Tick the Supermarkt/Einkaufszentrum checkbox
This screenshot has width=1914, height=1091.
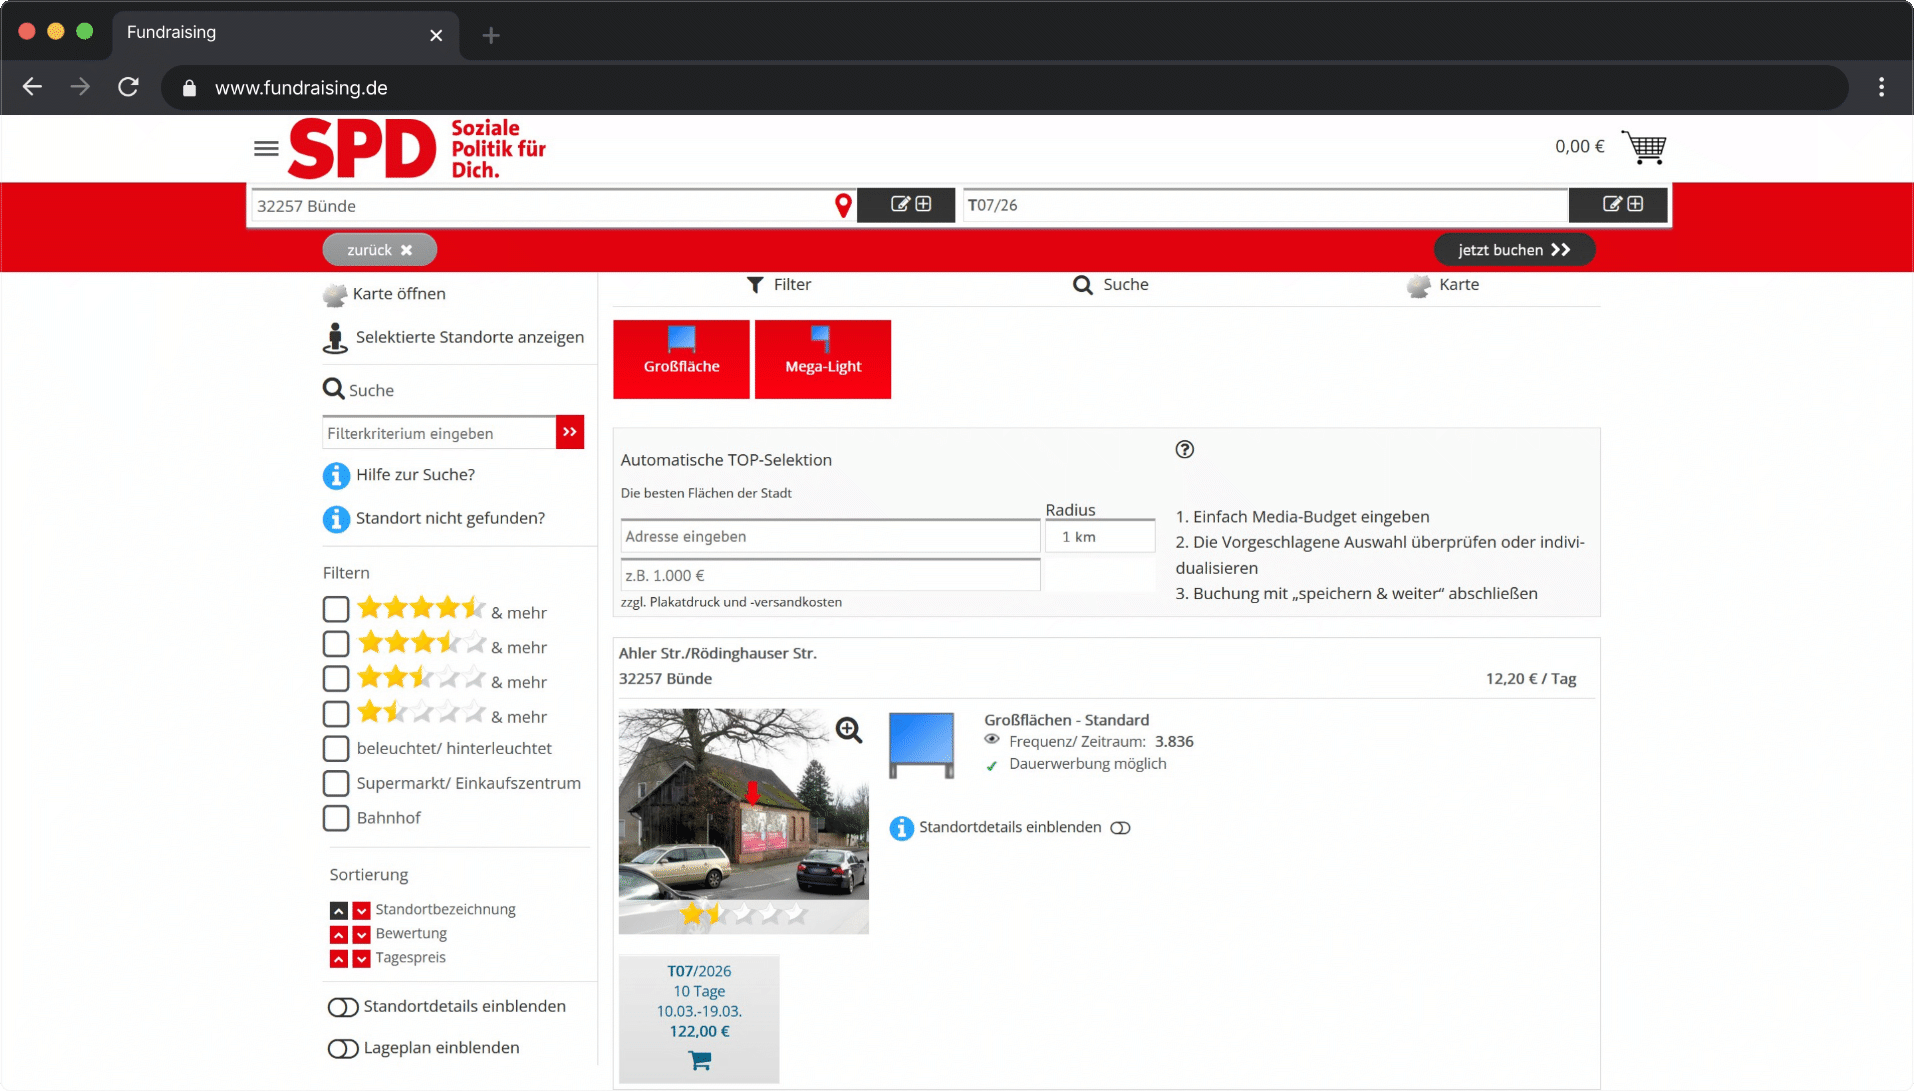[x=336, y=784]
